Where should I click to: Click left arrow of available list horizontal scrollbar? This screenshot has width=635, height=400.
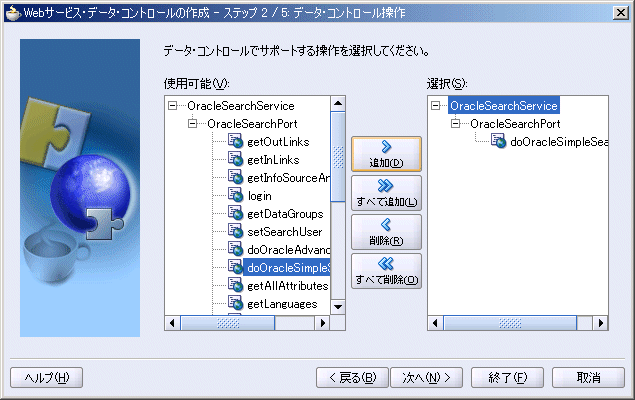tap(173, 323)
